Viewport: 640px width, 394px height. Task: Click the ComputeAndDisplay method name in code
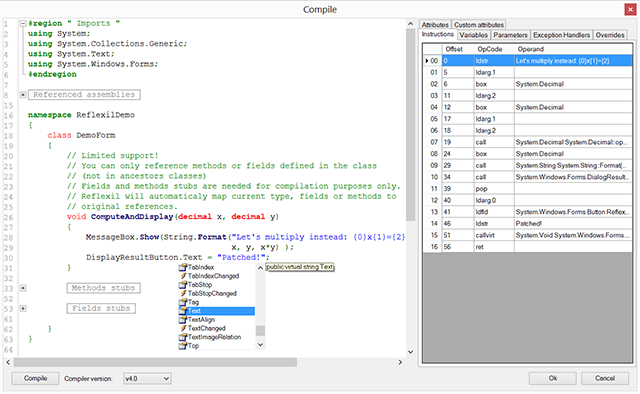pyautogui.click(x=132, y=217)
